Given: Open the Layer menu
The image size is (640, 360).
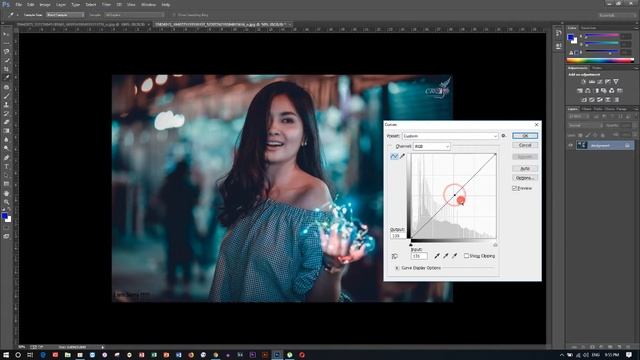Looking at the screenshot, I should (60, 4).
